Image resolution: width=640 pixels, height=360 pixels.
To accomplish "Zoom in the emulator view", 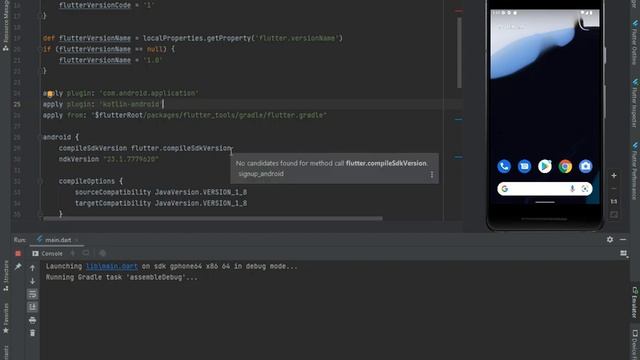I will point(614,176).
